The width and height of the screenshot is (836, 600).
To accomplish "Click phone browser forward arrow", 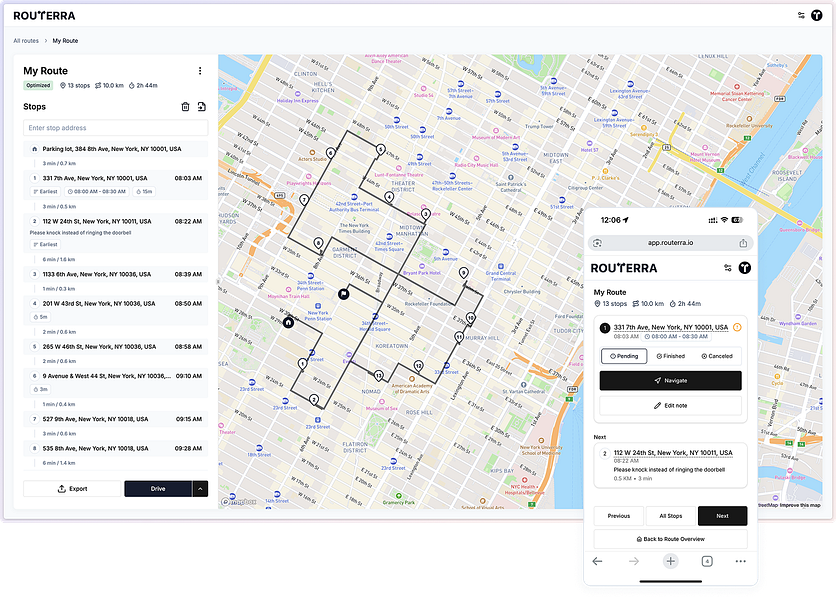I will pyautogui.click(x=633, y=561).
